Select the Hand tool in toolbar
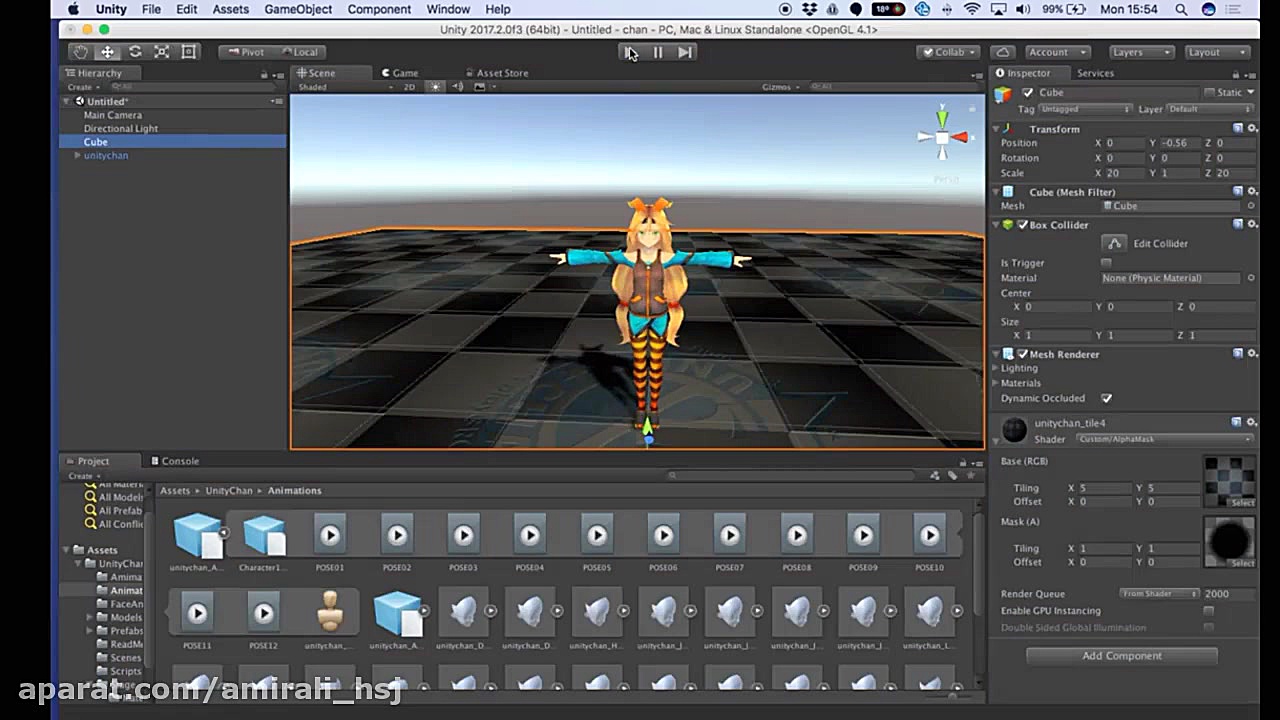Screen dimensions: 1280x720 (x=80, y=52)
